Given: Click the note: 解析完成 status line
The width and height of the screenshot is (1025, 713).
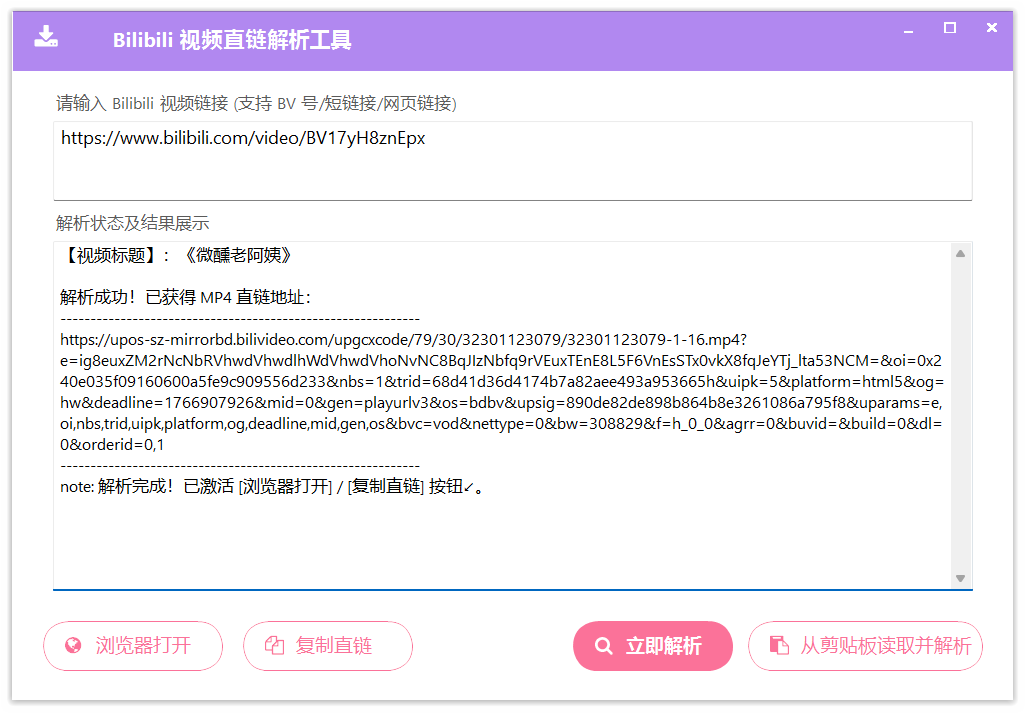Looking at the screenshot, I should point(272,487).
